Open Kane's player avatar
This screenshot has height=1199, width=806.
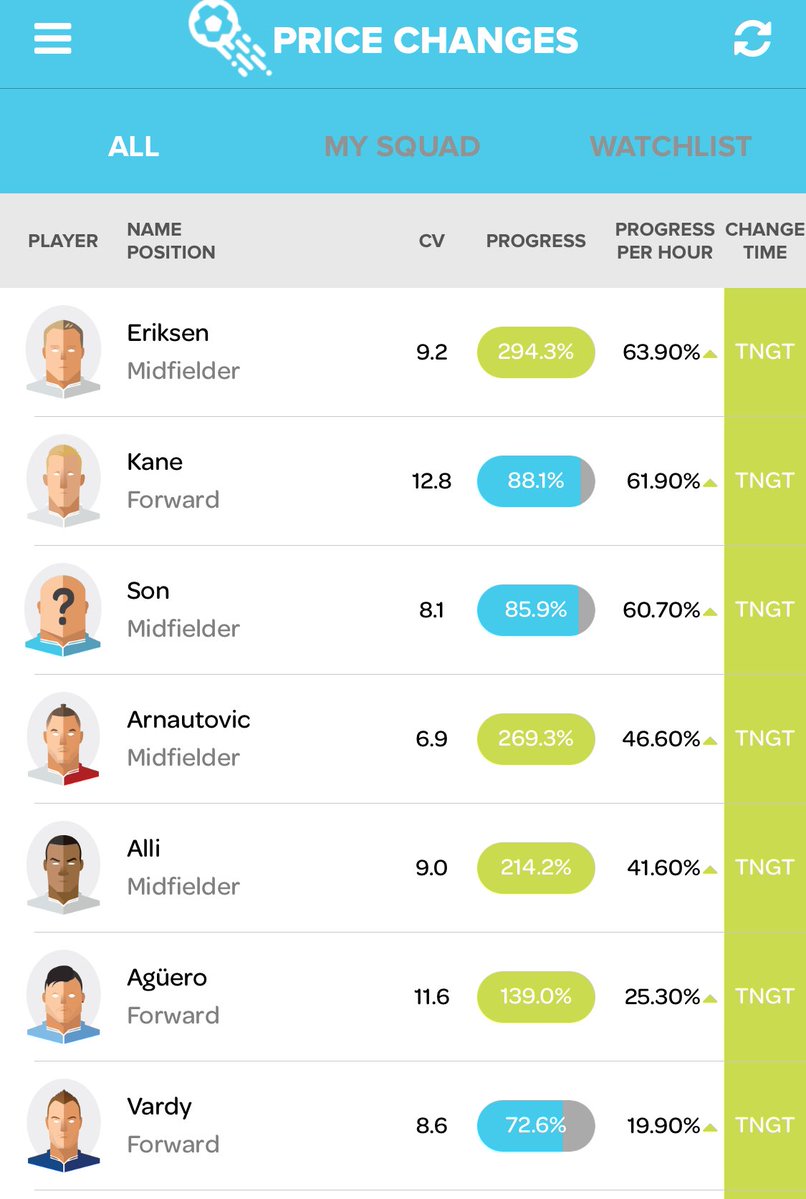coord(63,480)
